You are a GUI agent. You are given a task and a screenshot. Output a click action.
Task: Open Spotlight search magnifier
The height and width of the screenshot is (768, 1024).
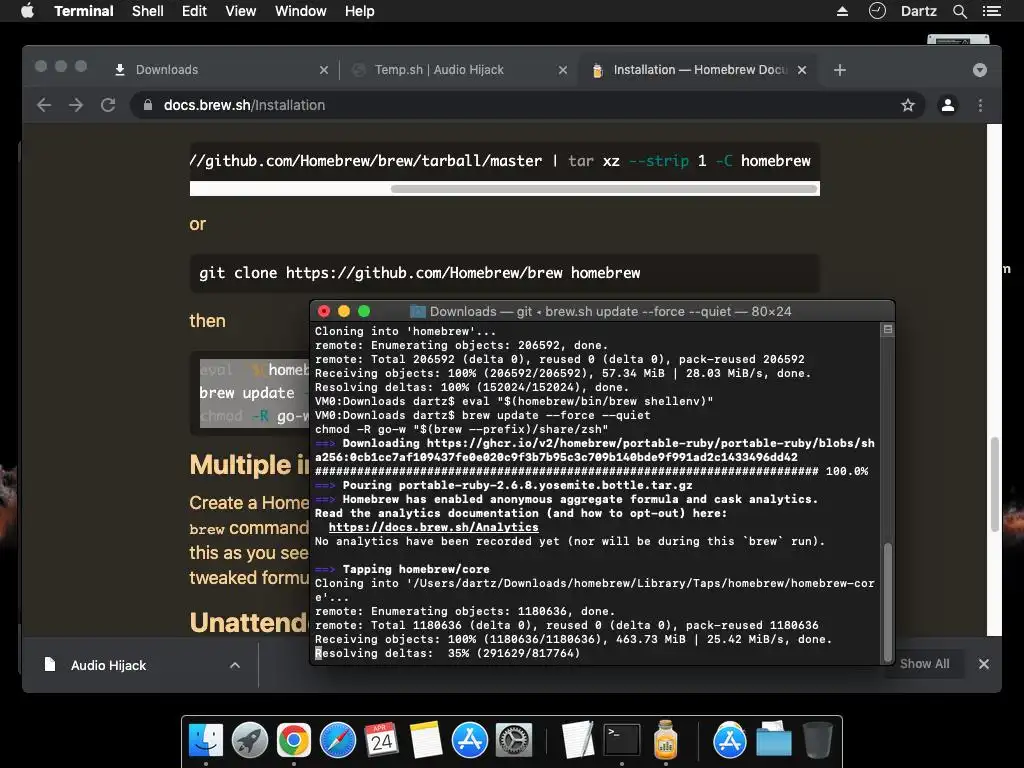pos(959,11)
